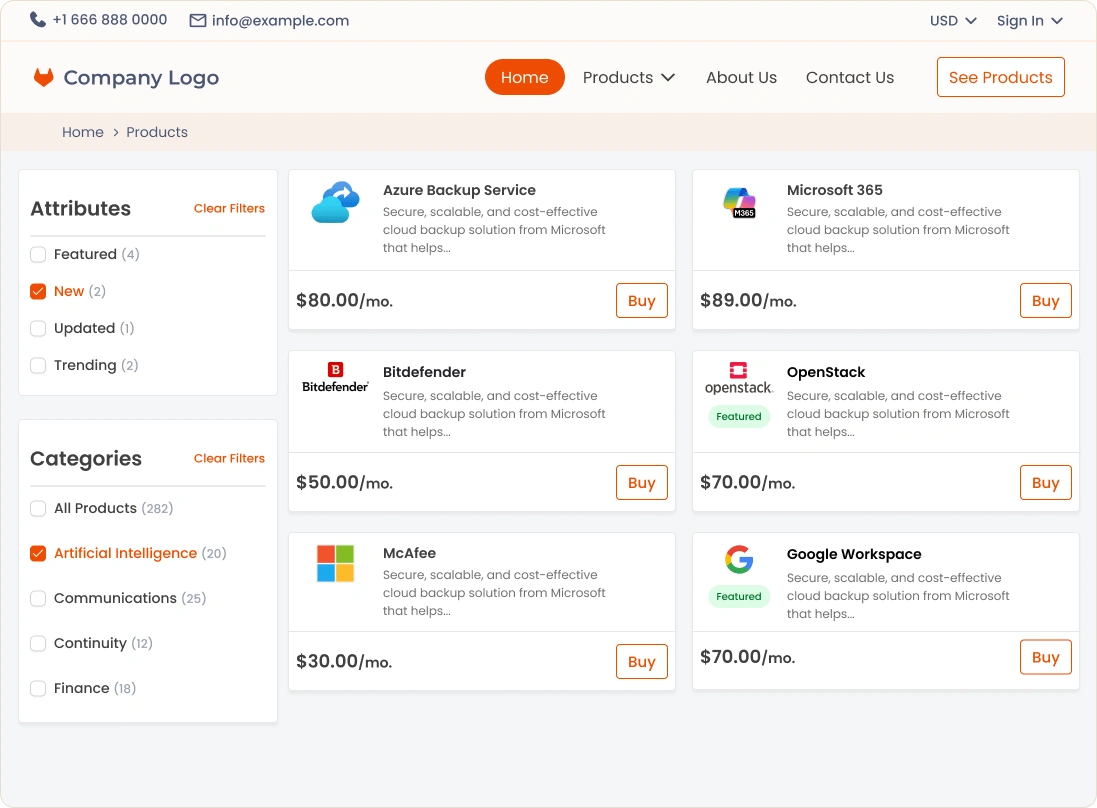The image size is (1097, 808).
Task: Clear Filters in the Categories panel
Action: (229, 458)
